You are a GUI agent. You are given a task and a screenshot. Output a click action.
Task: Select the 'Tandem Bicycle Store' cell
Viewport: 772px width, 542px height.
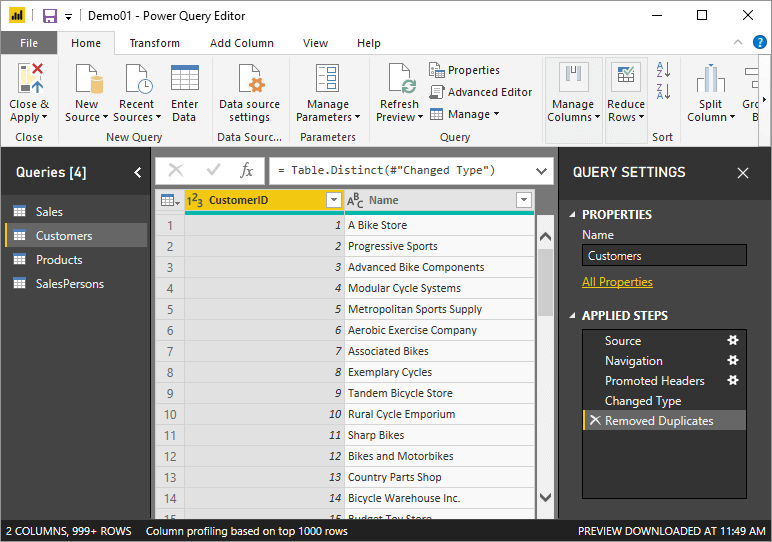439,393
